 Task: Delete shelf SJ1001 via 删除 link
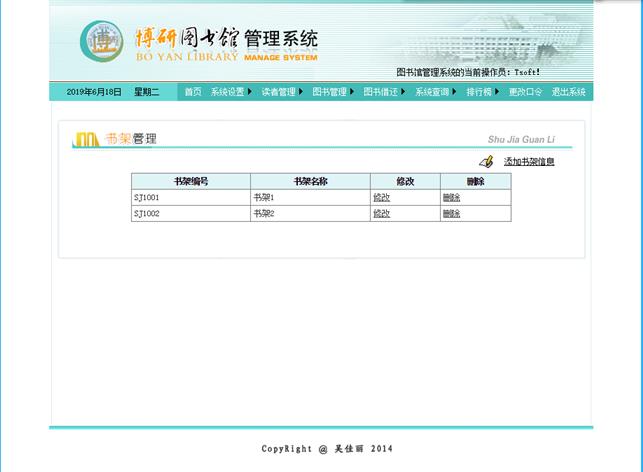point(451,198)
